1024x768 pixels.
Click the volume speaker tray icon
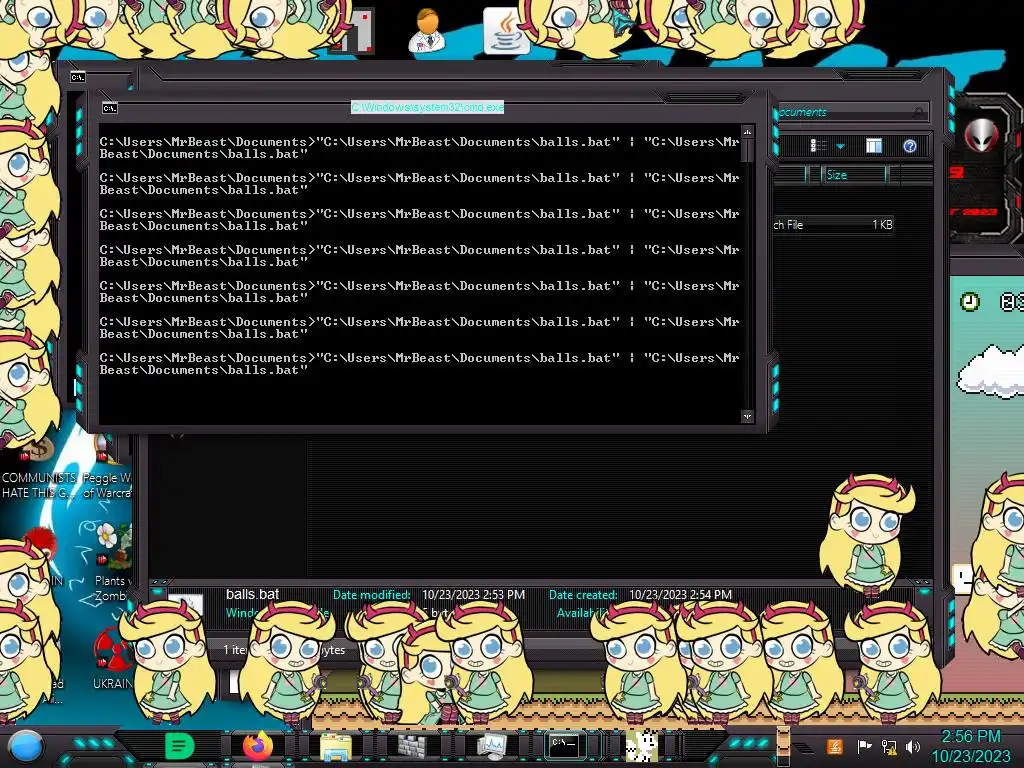coord(913,746)
